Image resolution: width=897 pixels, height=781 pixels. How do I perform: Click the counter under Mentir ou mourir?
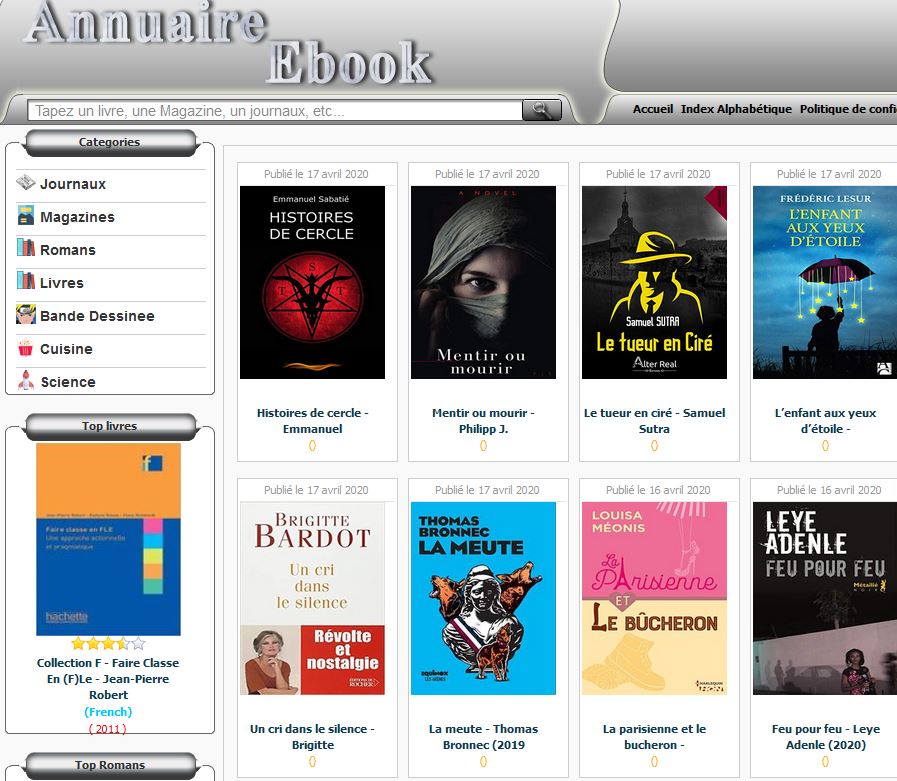point(483,446)
